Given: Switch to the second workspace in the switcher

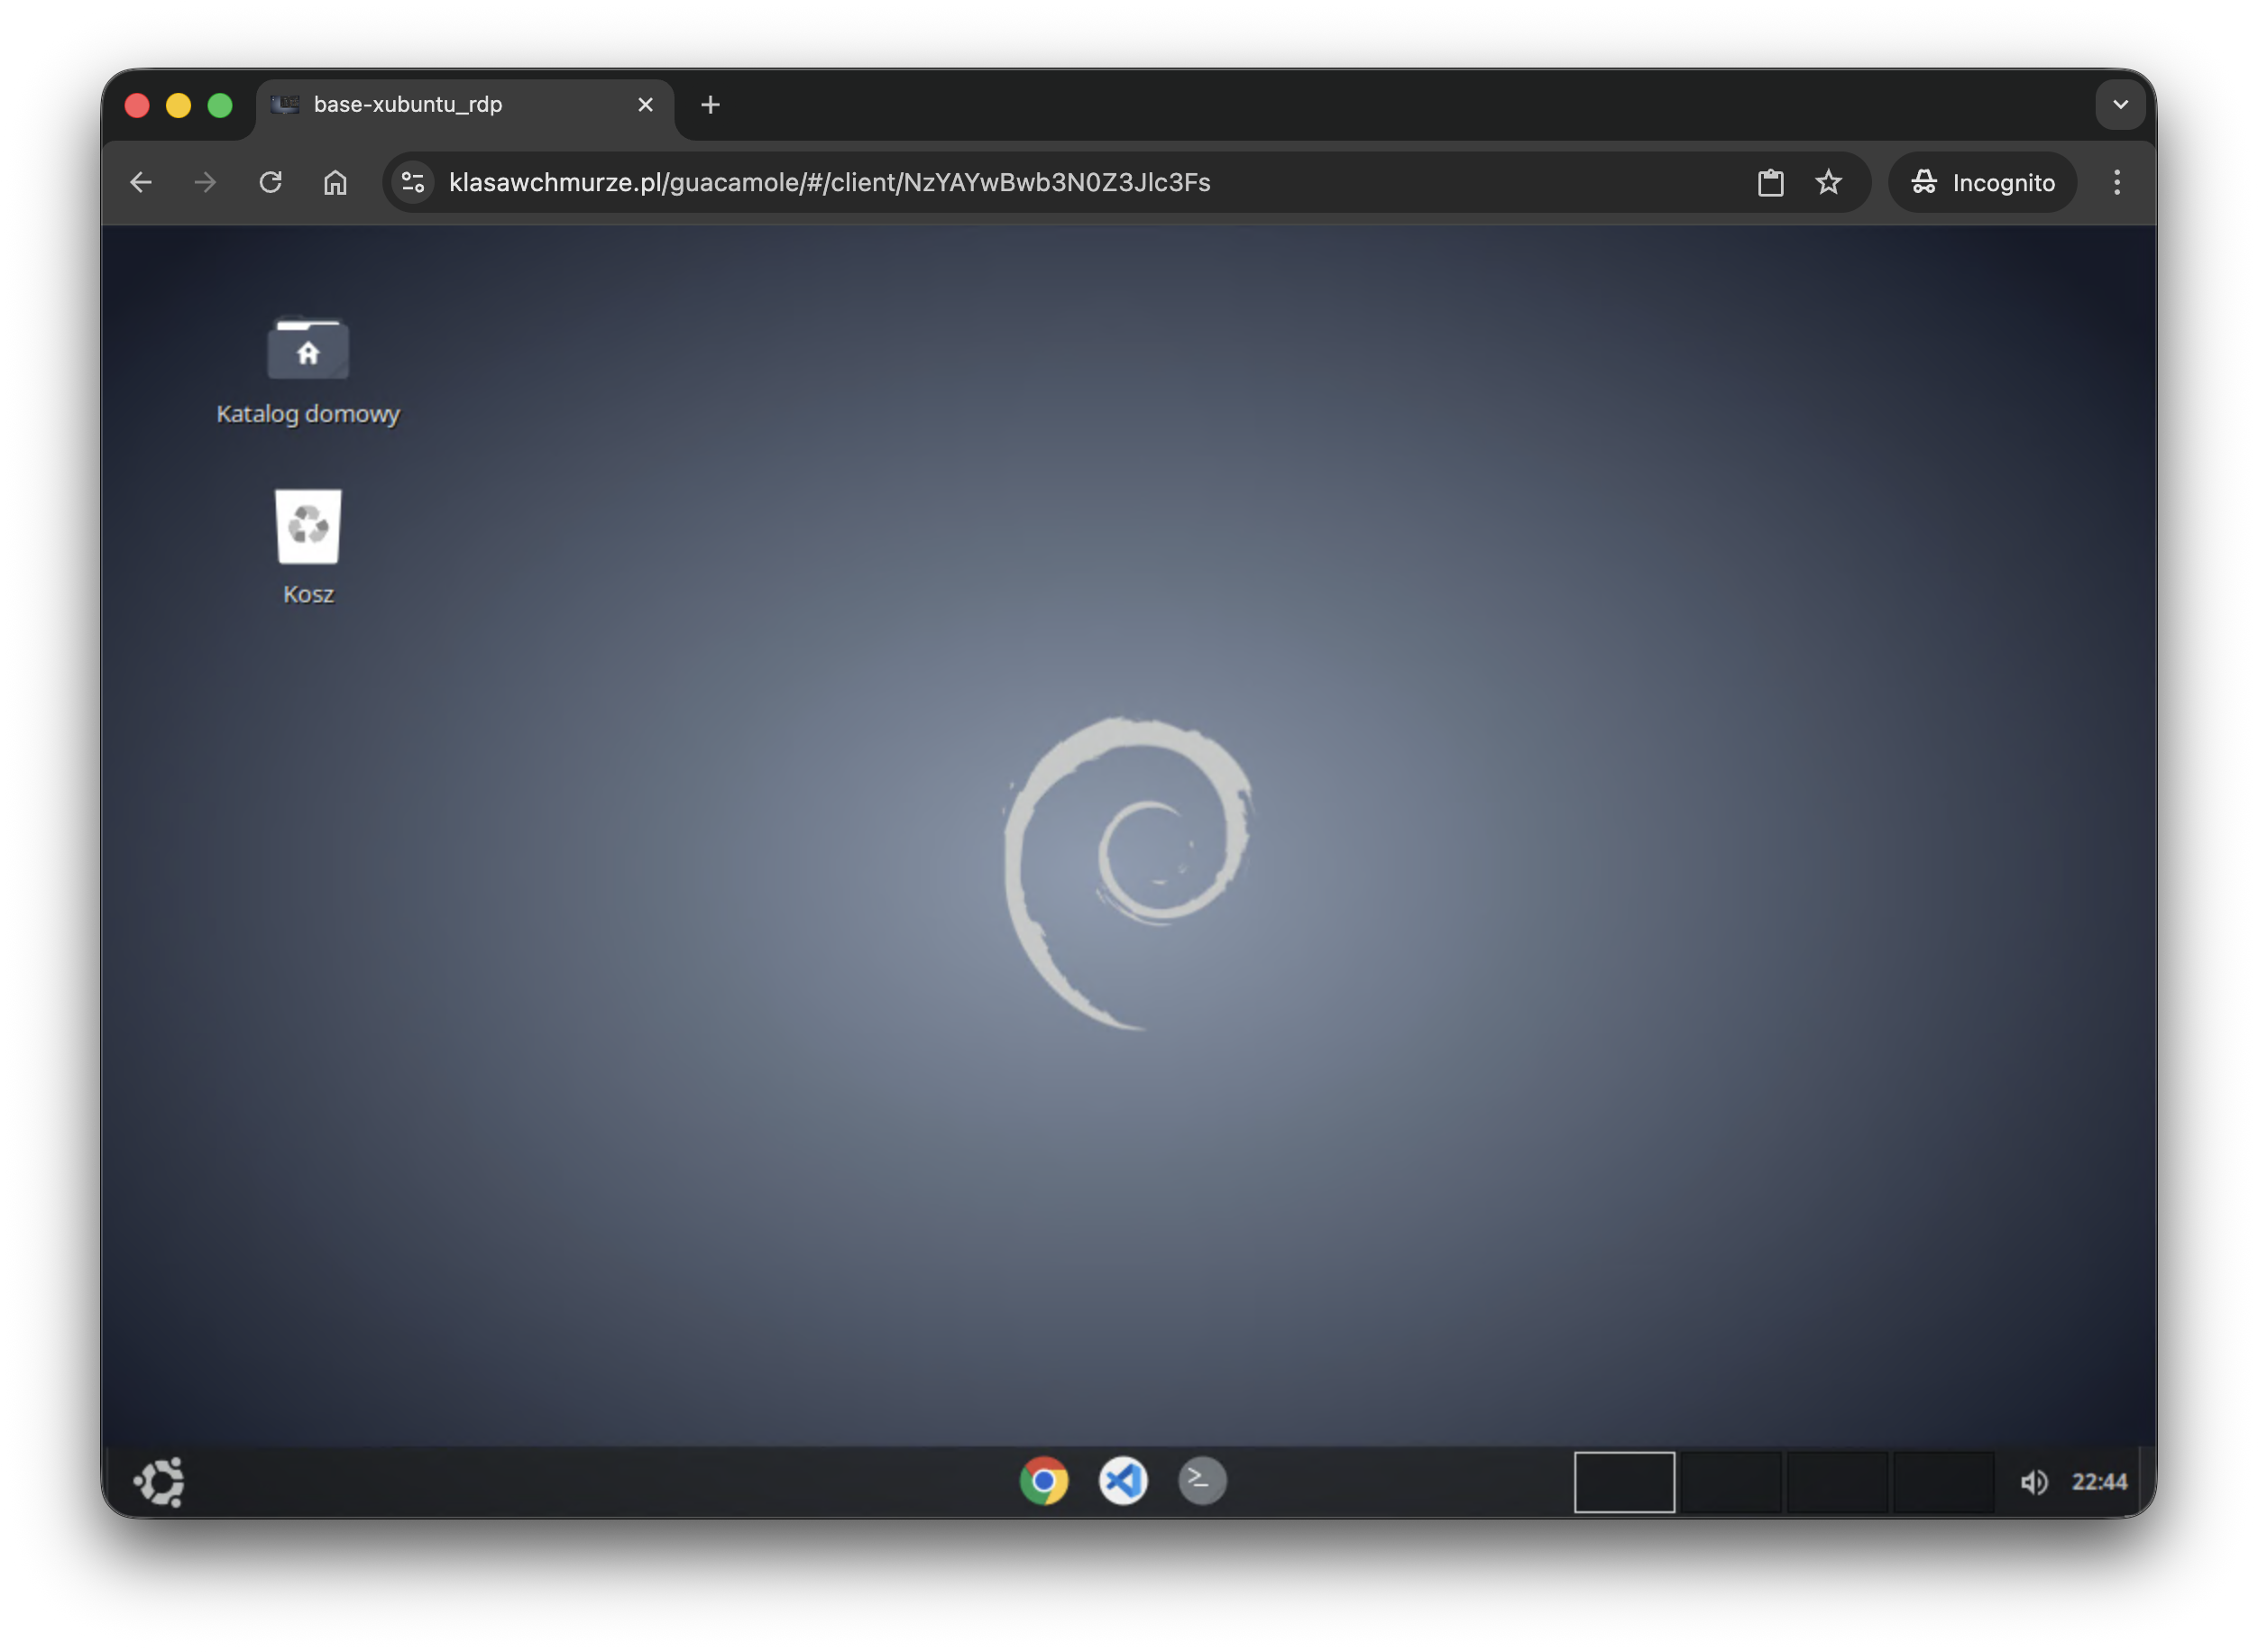Looking at the screenshot, I should [x=1732, y=1481].
